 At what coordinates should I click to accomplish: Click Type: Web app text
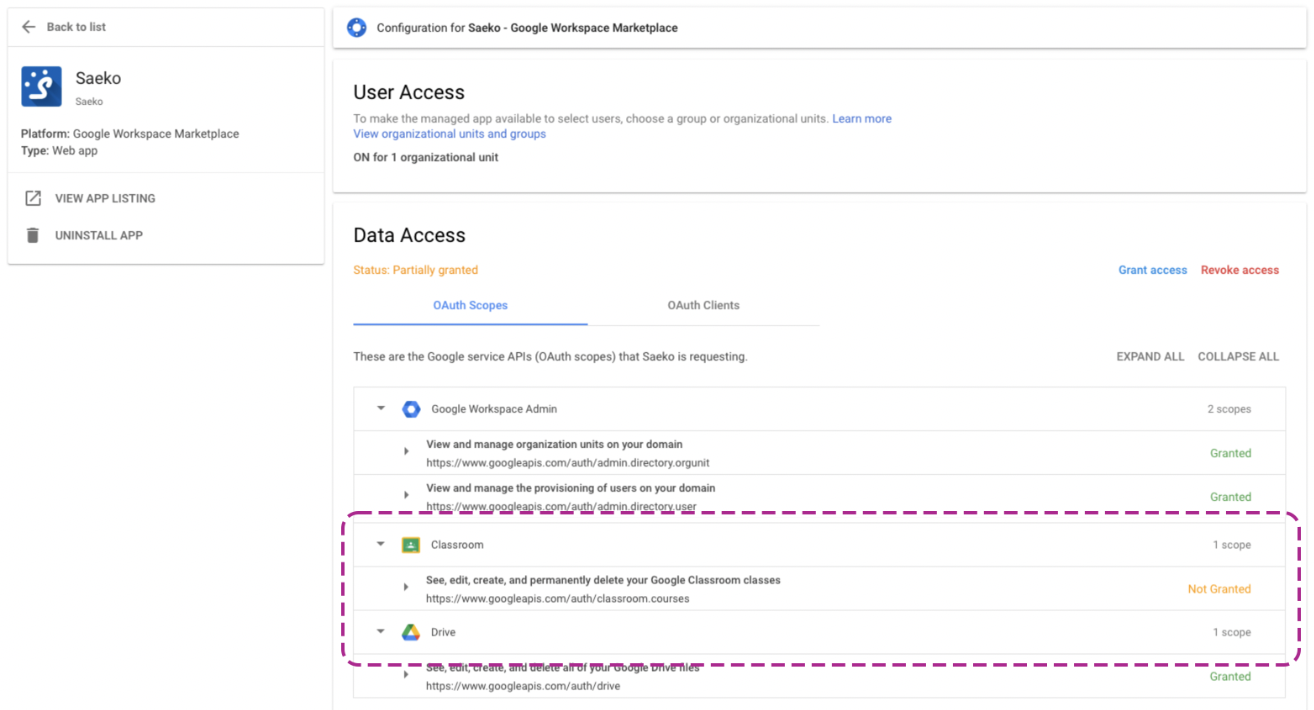[x=59, y=151]
